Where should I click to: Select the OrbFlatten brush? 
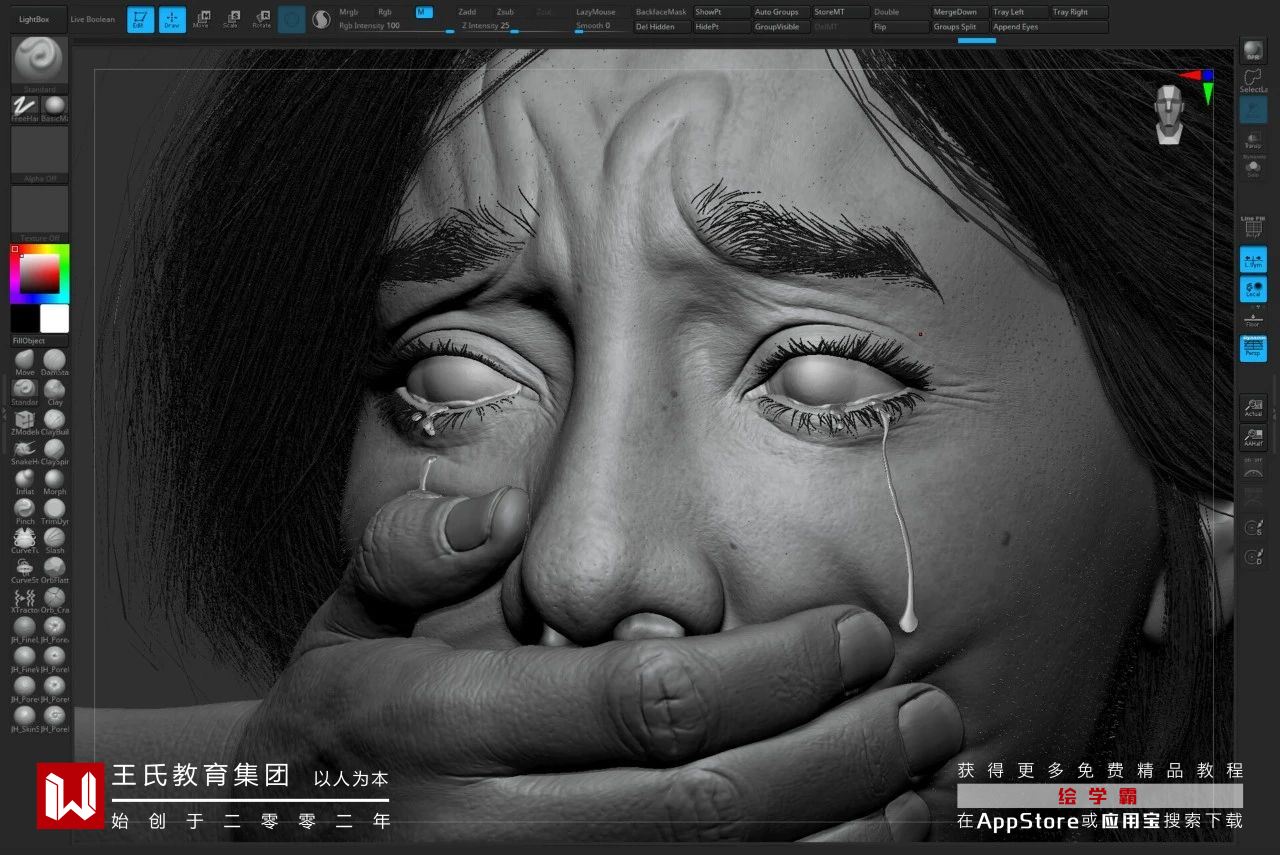(54, 570)
